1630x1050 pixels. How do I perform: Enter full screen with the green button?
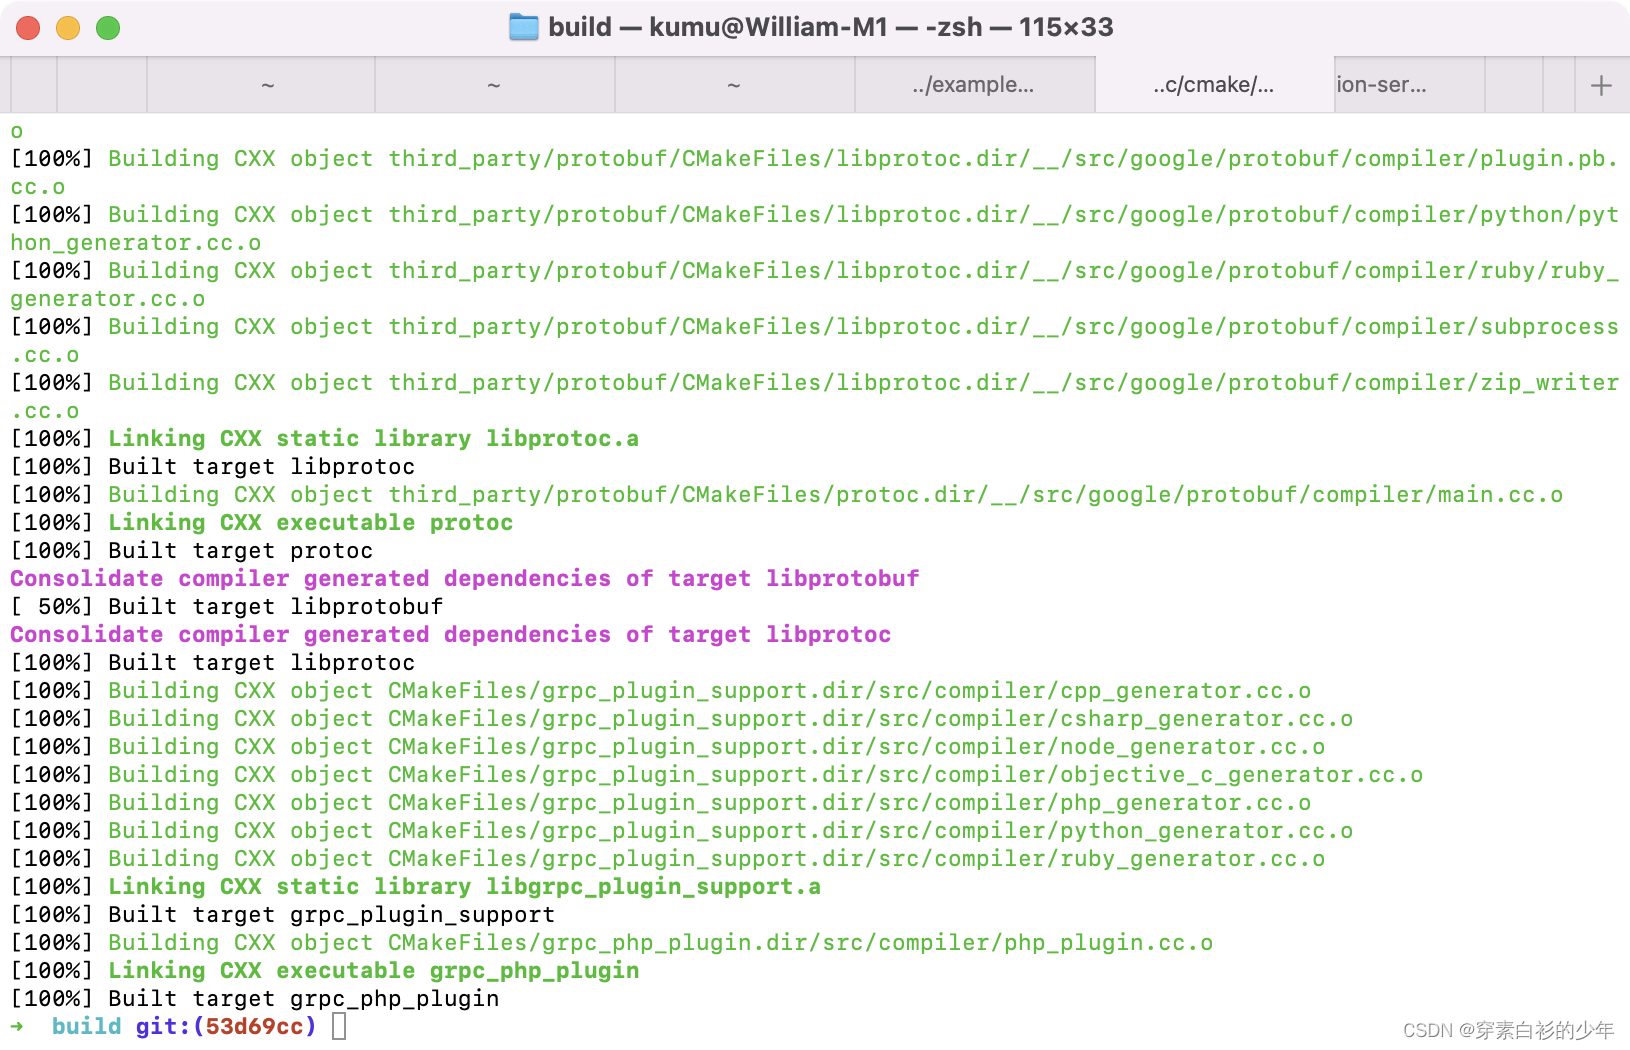pos(107,28)
